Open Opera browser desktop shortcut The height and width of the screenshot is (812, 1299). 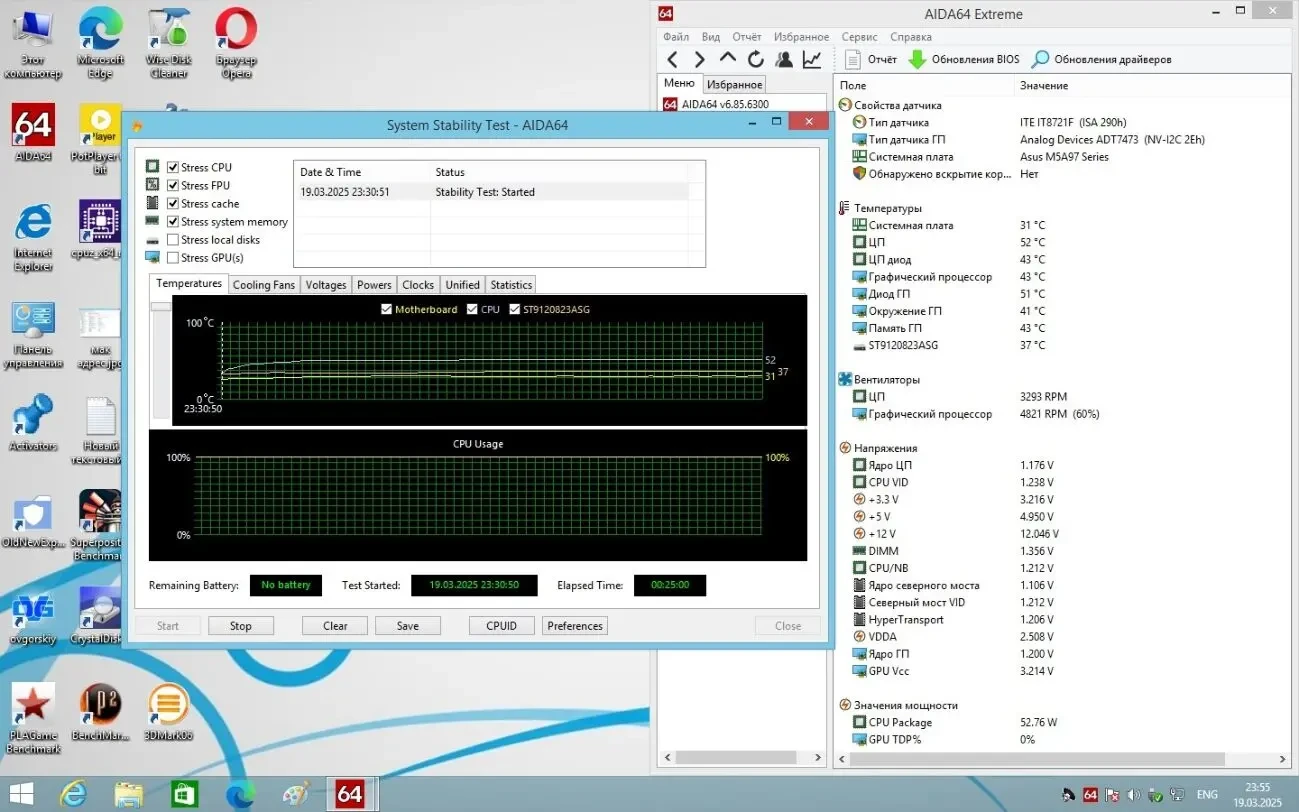pos(236,45)
